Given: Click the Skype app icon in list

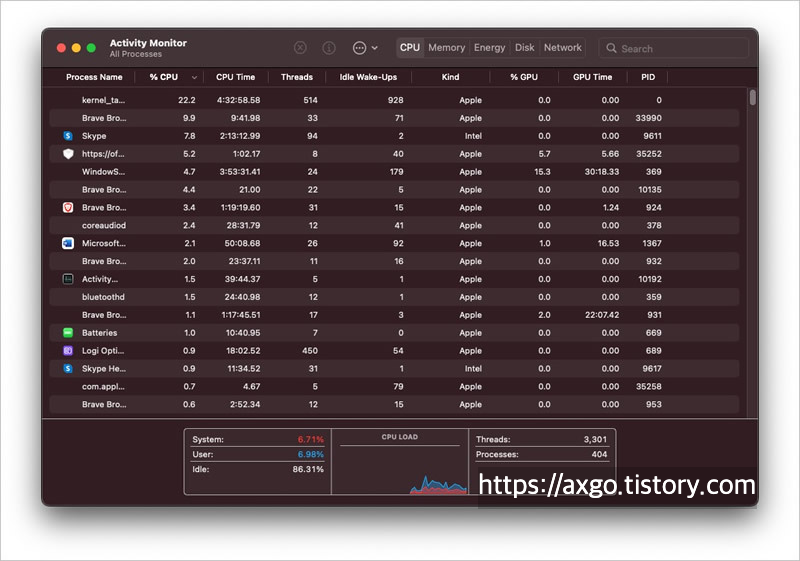Looking at the screenshot, I should (68, 136).
